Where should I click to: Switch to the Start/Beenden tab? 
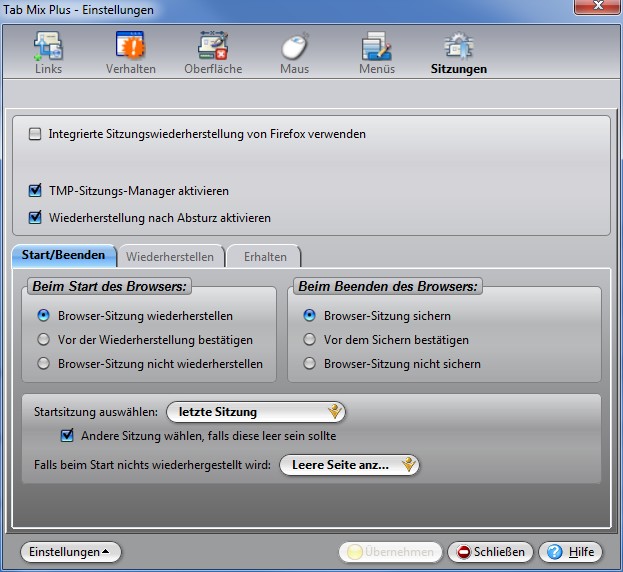click(x=64, y=255)
